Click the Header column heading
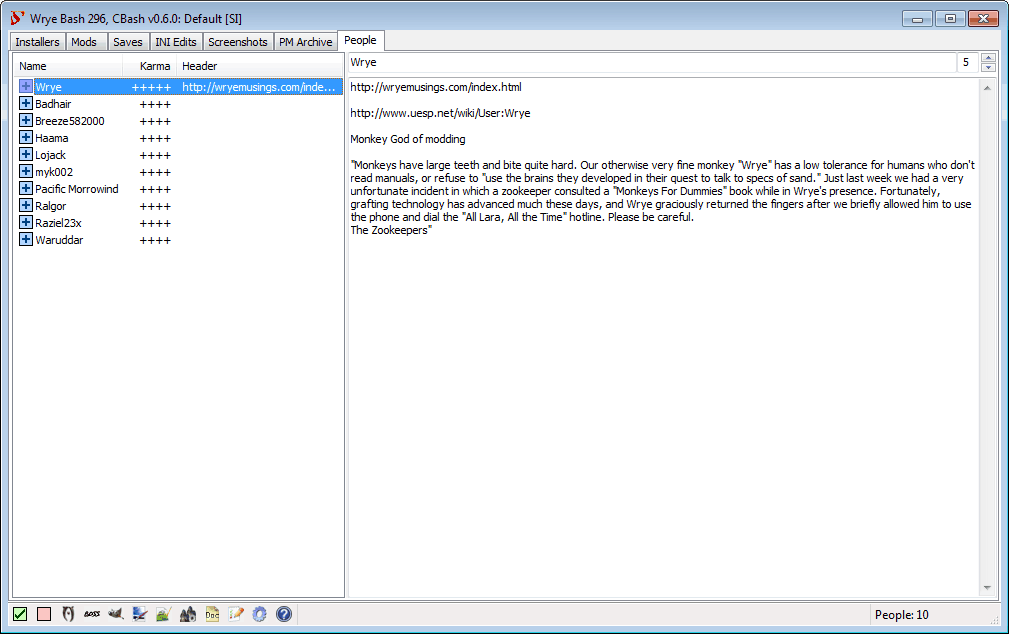Image resolution: width=1009 pixels, height=634 pixels. point(260,66)
